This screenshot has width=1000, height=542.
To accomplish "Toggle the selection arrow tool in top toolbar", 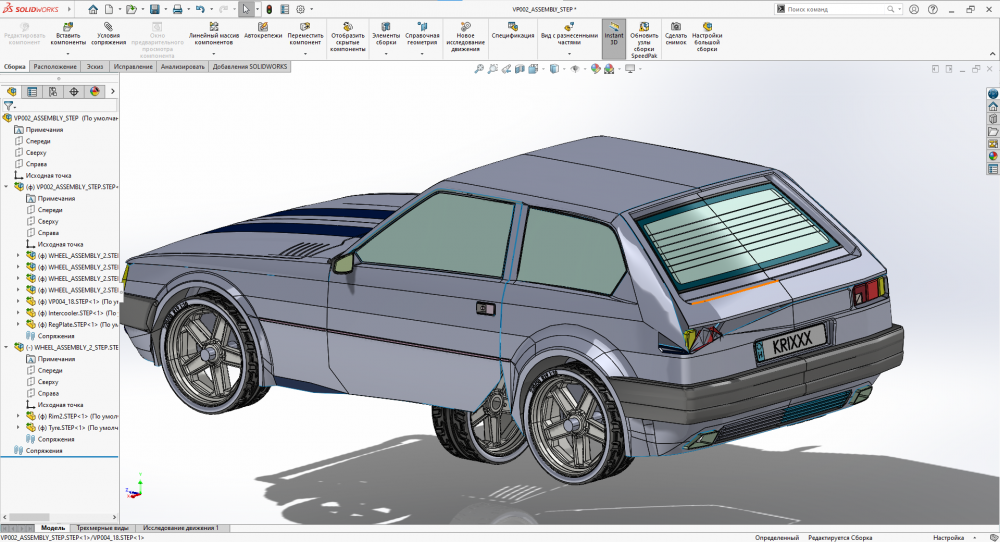I will (246, 9).
